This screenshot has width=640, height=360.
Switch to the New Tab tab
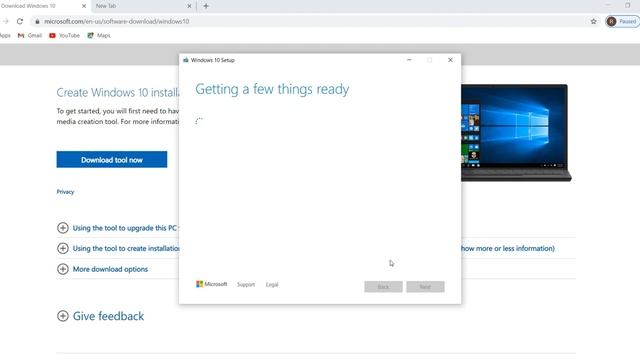point(143,6)
